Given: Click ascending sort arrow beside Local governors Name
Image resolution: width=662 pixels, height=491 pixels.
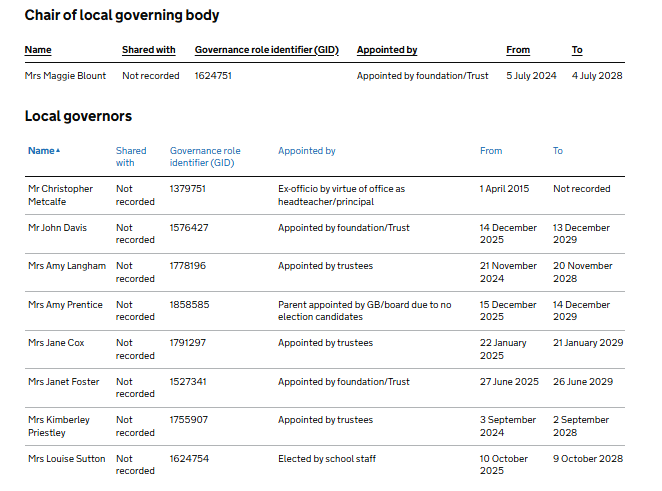Looking at the screenshot, I should pyautogui.click(x=58, y=151).
